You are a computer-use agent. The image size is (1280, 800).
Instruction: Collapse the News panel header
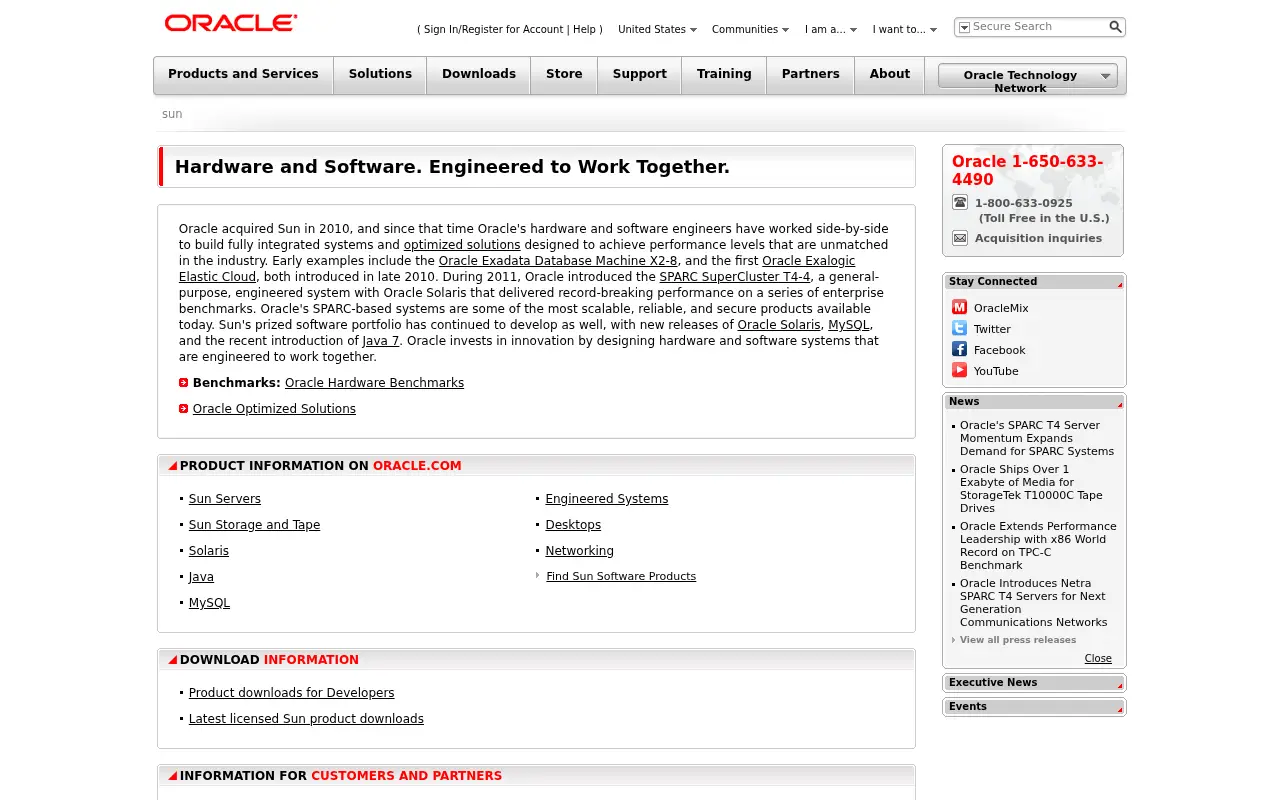[x=1034, y=402]
